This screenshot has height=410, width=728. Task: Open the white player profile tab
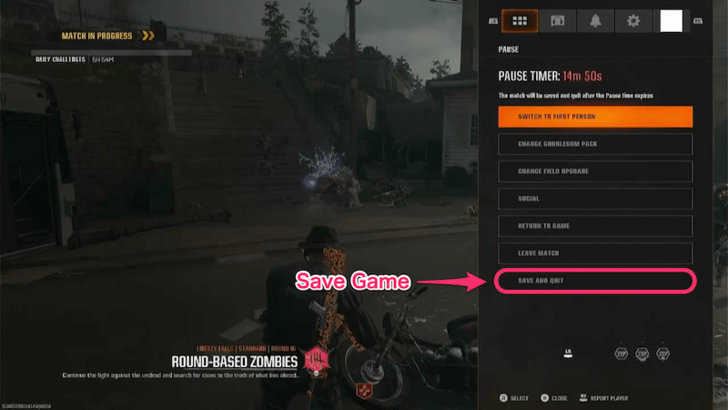(x=671, y=21)
